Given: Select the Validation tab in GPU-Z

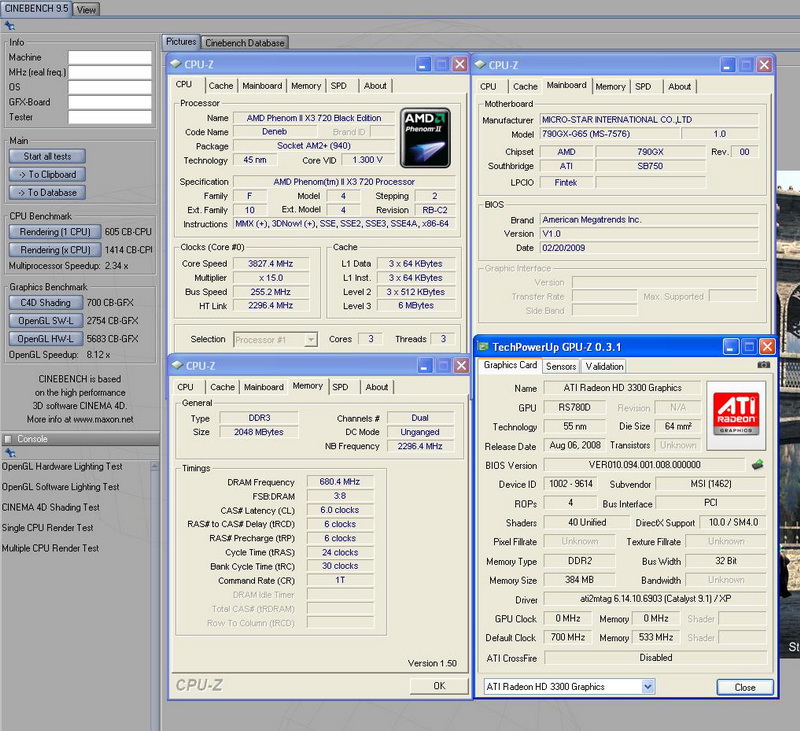Looking at the screenshot, I should tap(604, 367).
